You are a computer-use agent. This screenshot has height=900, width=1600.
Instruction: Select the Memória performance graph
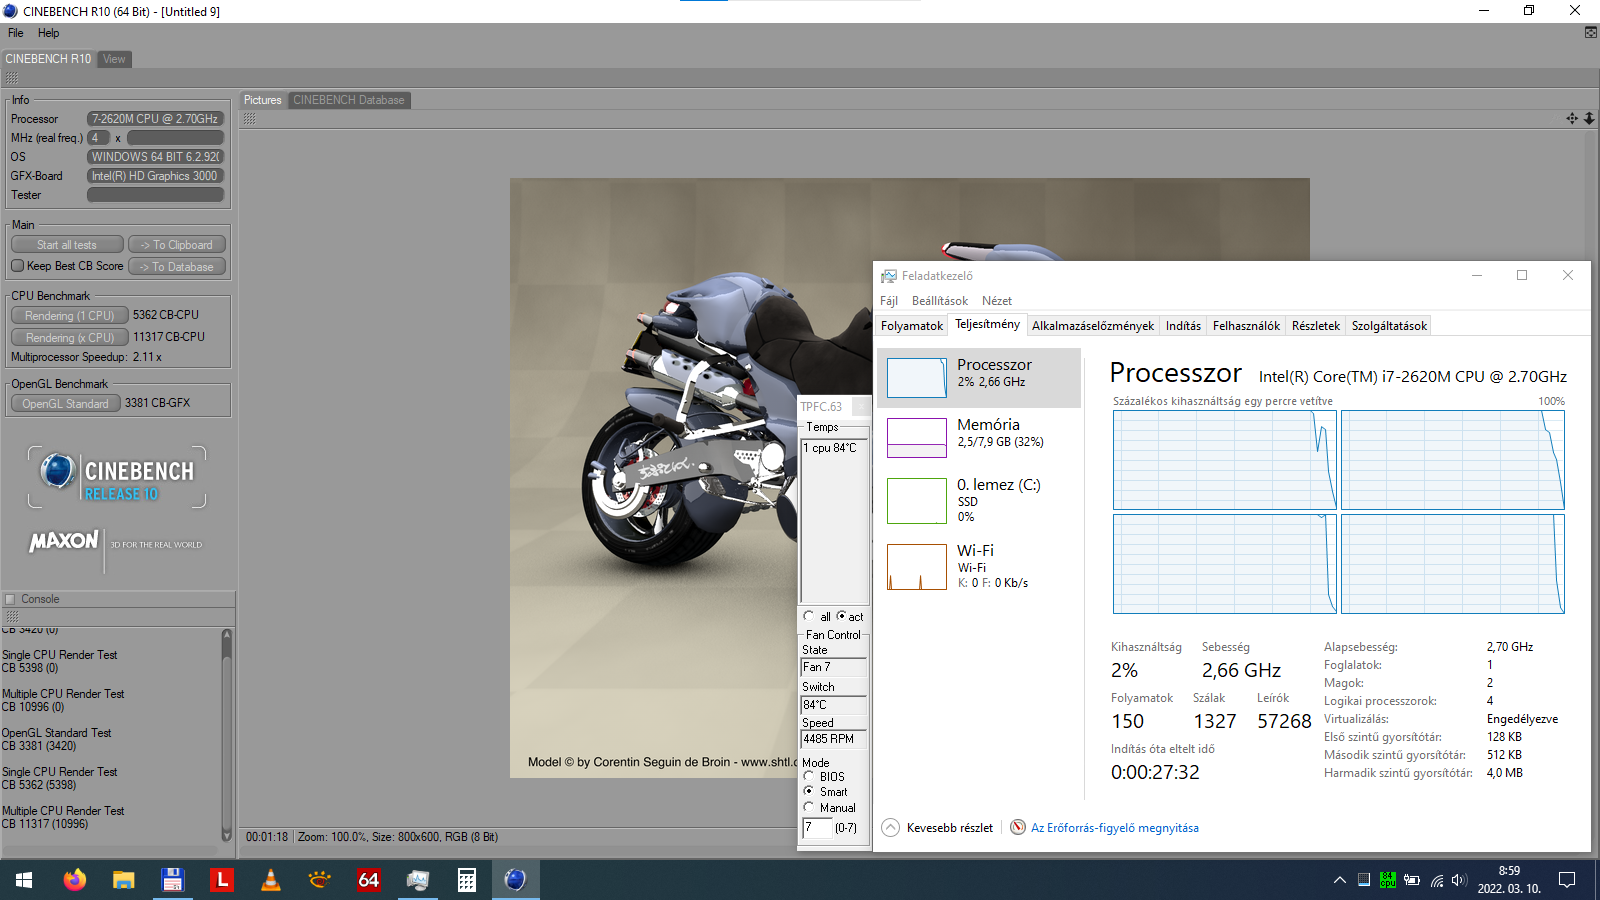(x=917, y=438)
